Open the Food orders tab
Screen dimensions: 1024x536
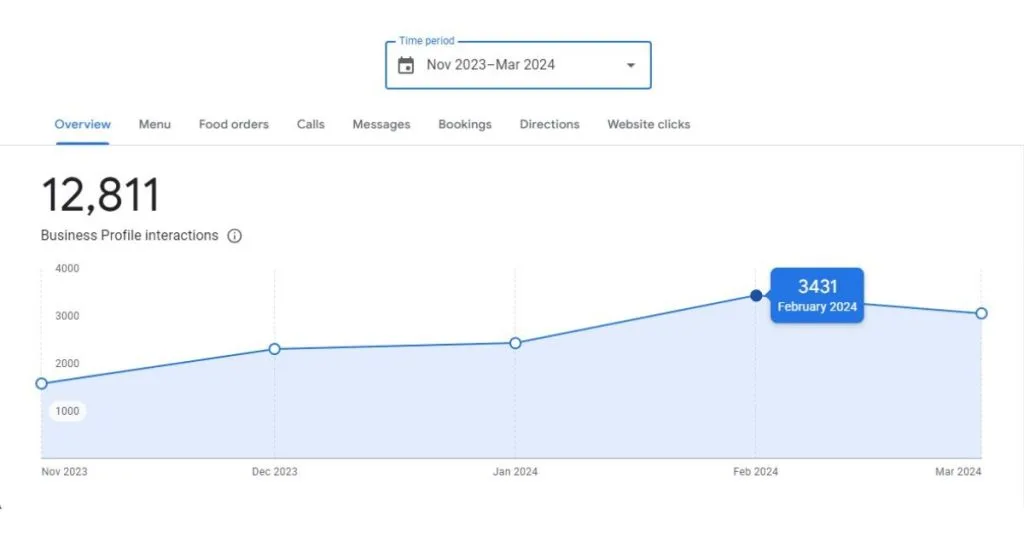234,124
